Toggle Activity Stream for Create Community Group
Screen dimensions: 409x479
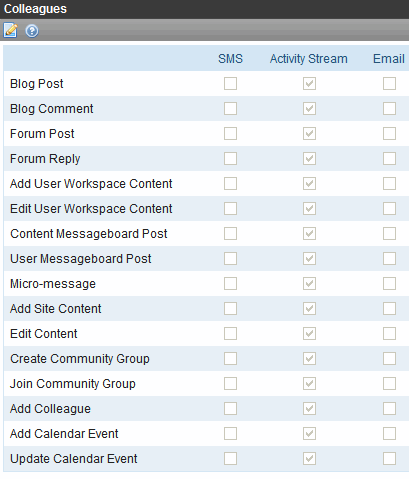pyautogui.click(x=309, y=358)
